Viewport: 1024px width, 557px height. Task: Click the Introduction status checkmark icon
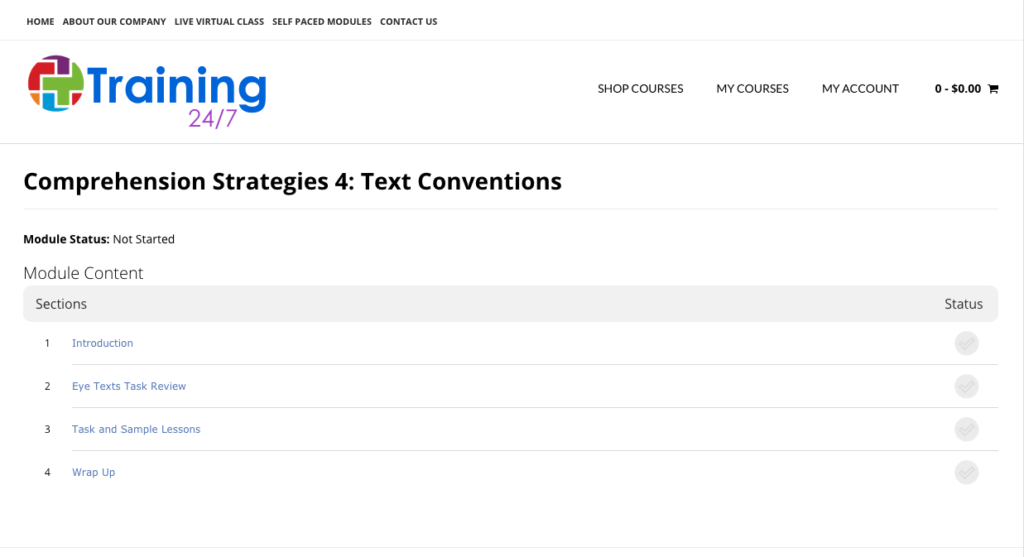[966, 343]
